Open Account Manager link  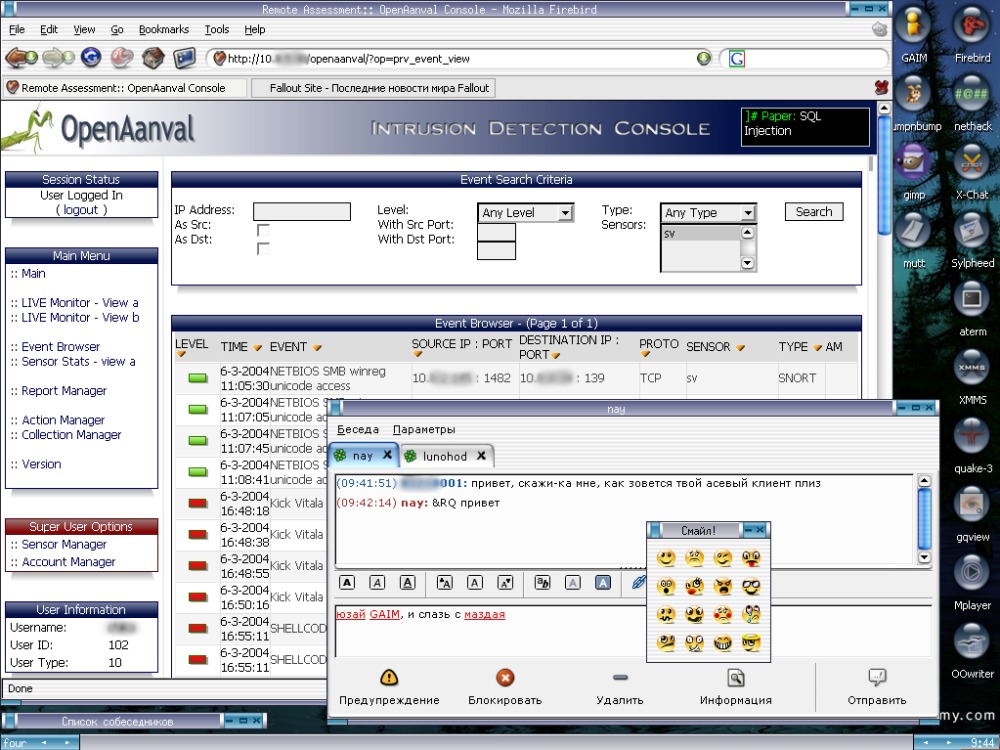pos(68,562)
